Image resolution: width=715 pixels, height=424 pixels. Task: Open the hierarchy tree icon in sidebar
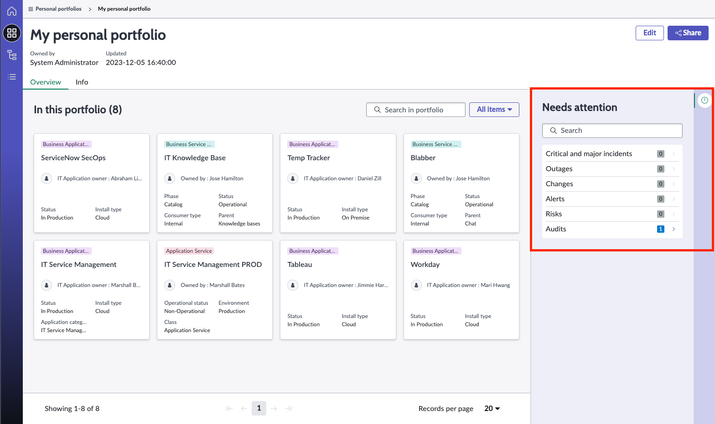11,55
